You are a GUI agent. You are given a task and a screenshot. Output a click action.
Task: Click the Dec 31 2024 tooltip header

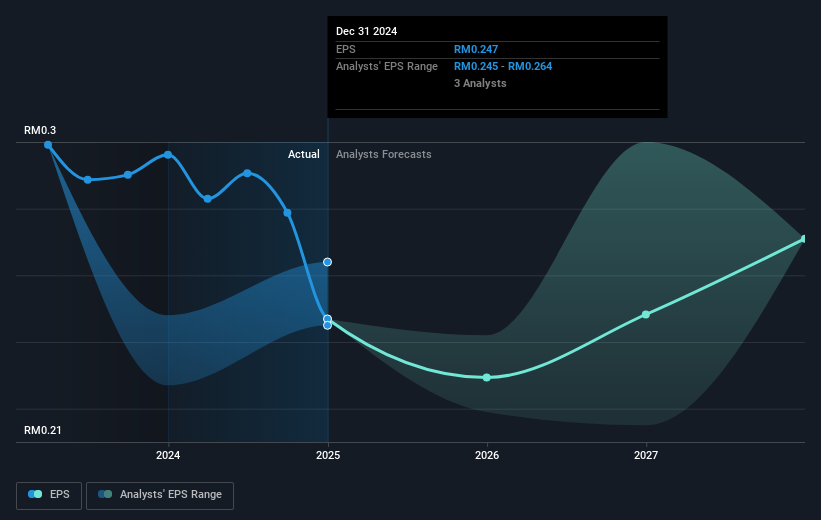tap(366, 31)
